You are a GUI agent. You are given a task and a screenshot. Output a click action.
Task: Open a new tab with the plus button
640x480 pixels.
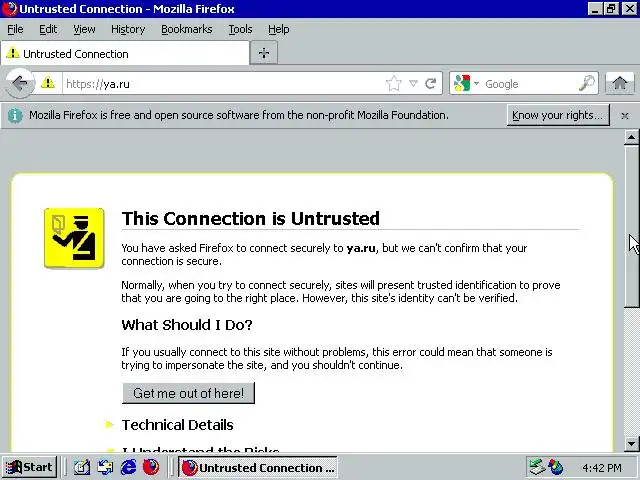[264, 53]
